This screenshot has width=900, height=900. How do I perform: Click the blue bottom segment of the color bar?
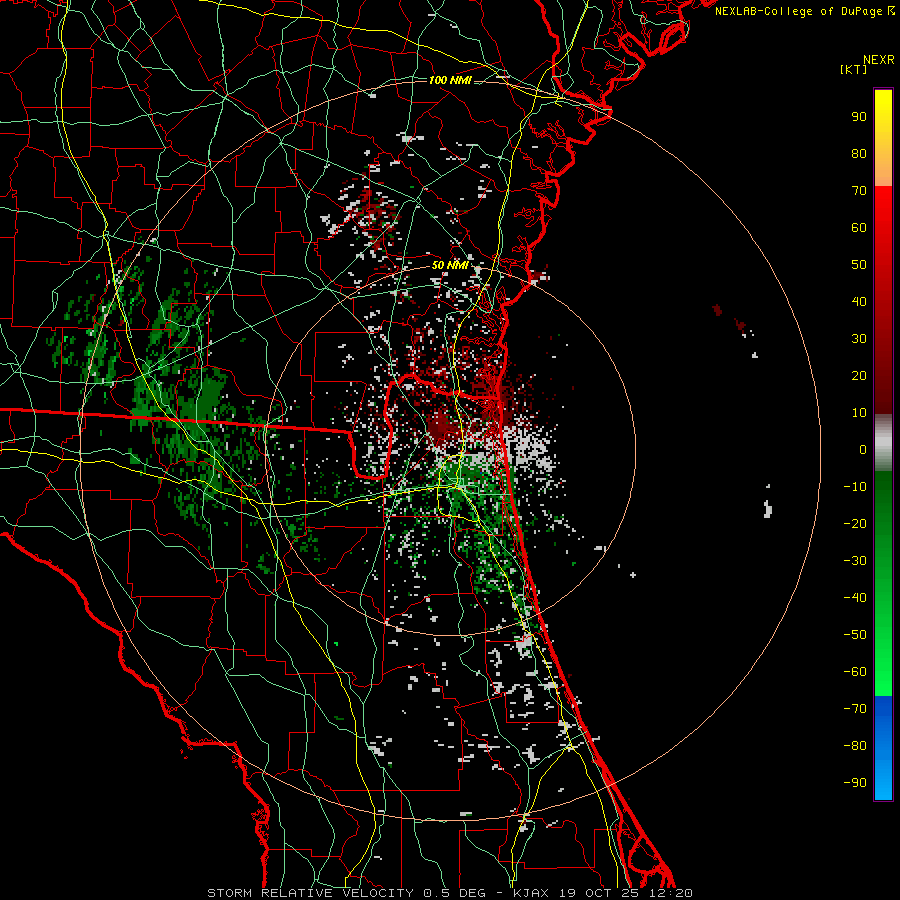pos(883,748)
